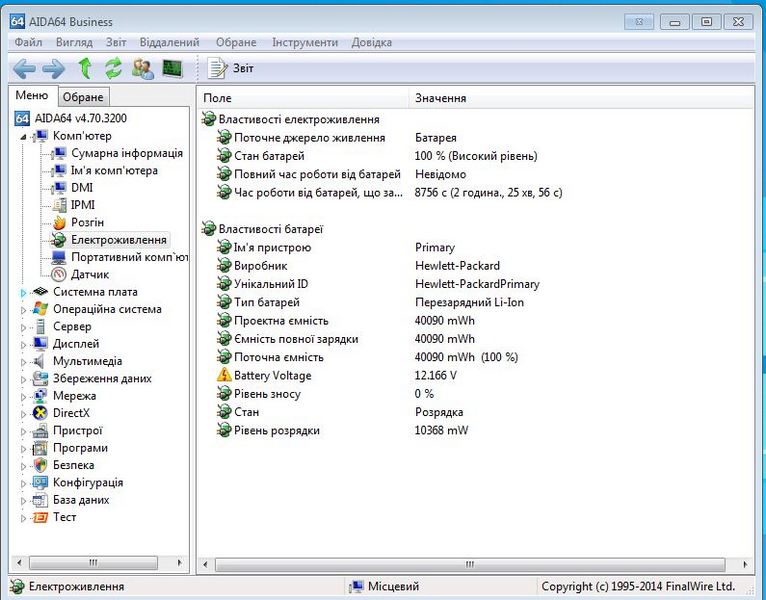This screenshot has height=600, width=766.
Task: Click the Звіт report toolbar button
Action: coord(232,68)
